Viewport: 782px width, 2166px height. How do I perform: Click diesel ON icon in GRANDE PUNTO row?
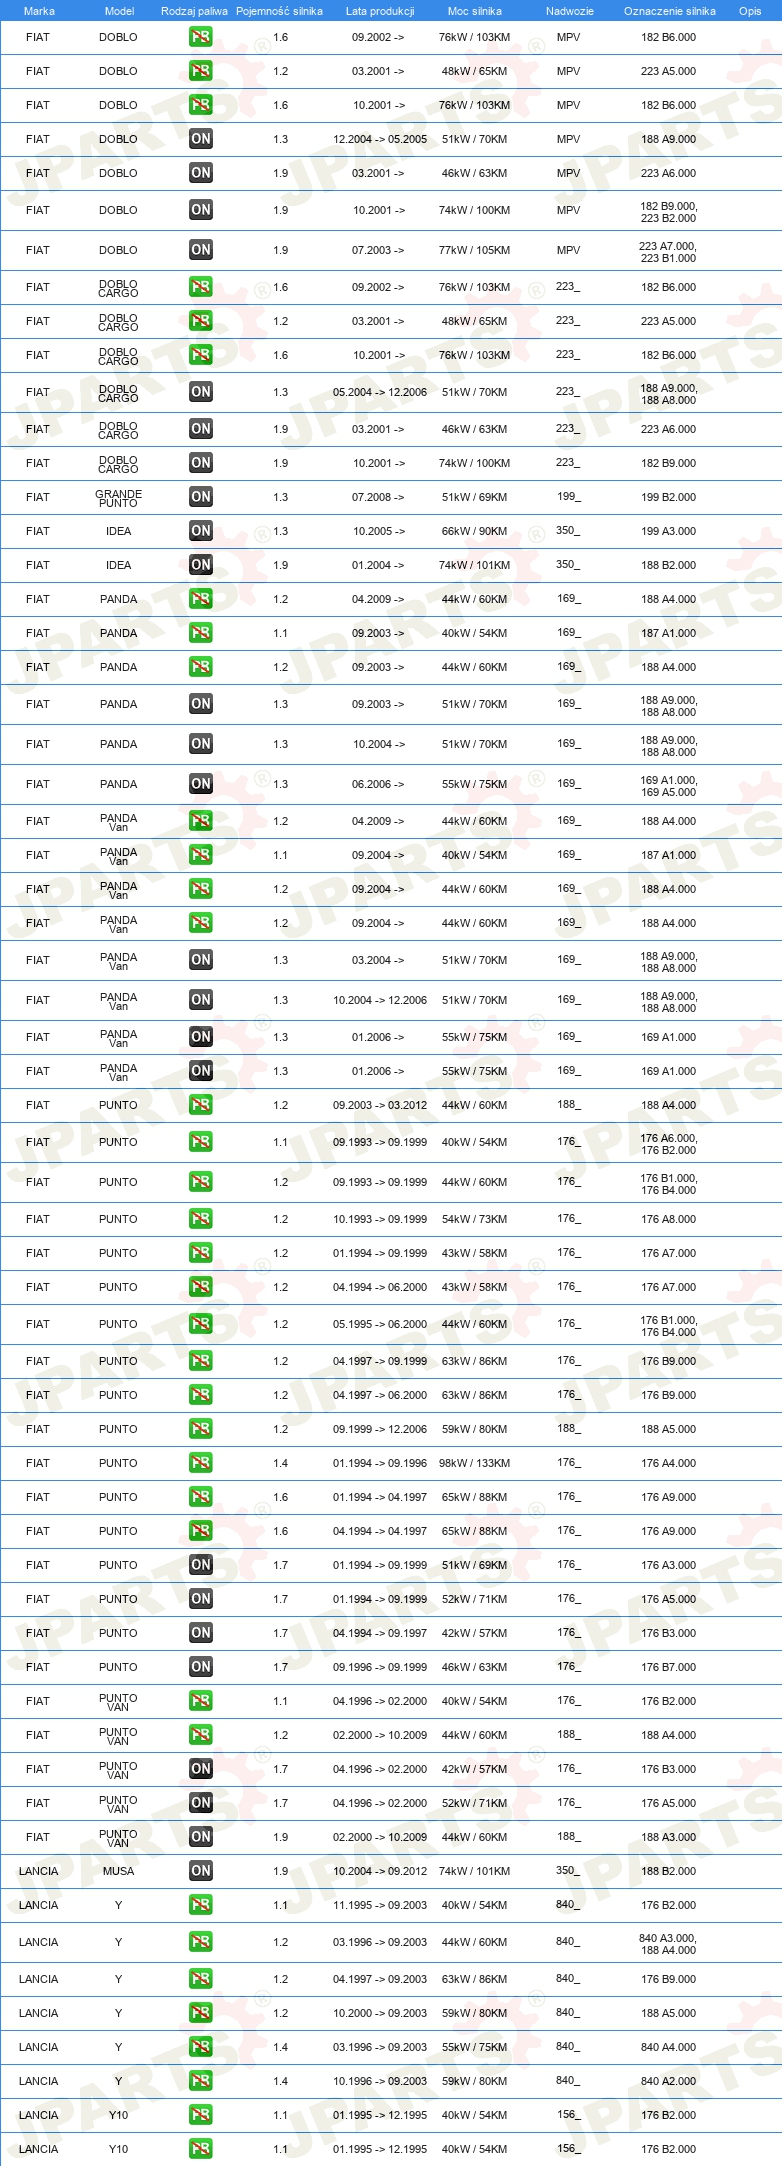click(200, 497)
